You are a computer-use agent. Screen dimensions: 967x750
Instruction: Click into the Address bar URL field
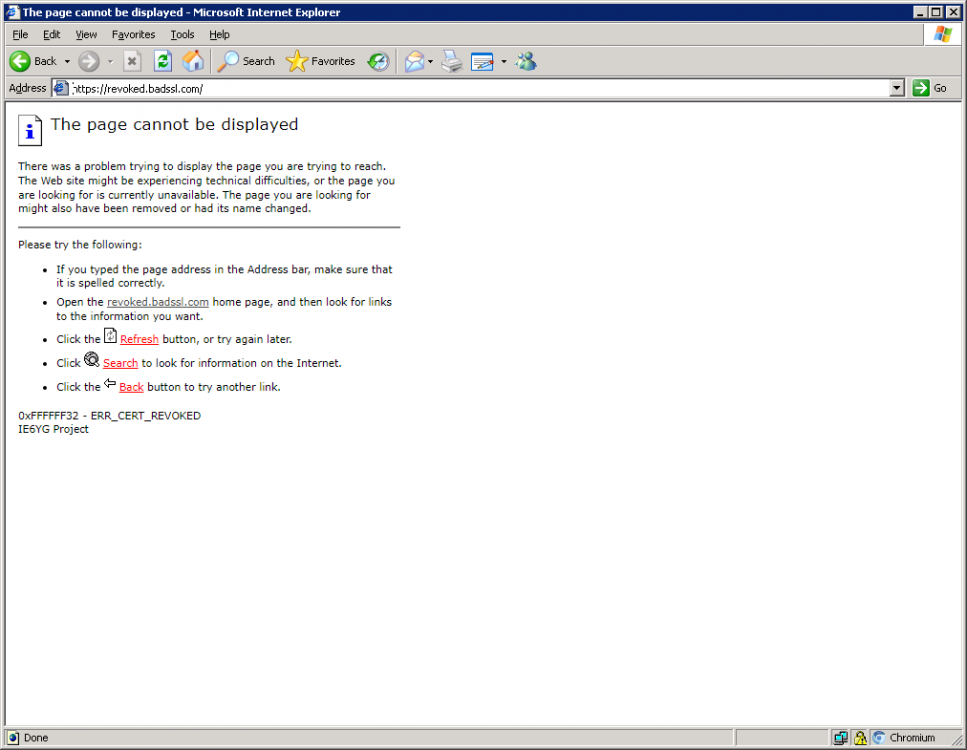click(x=480, y=88)
